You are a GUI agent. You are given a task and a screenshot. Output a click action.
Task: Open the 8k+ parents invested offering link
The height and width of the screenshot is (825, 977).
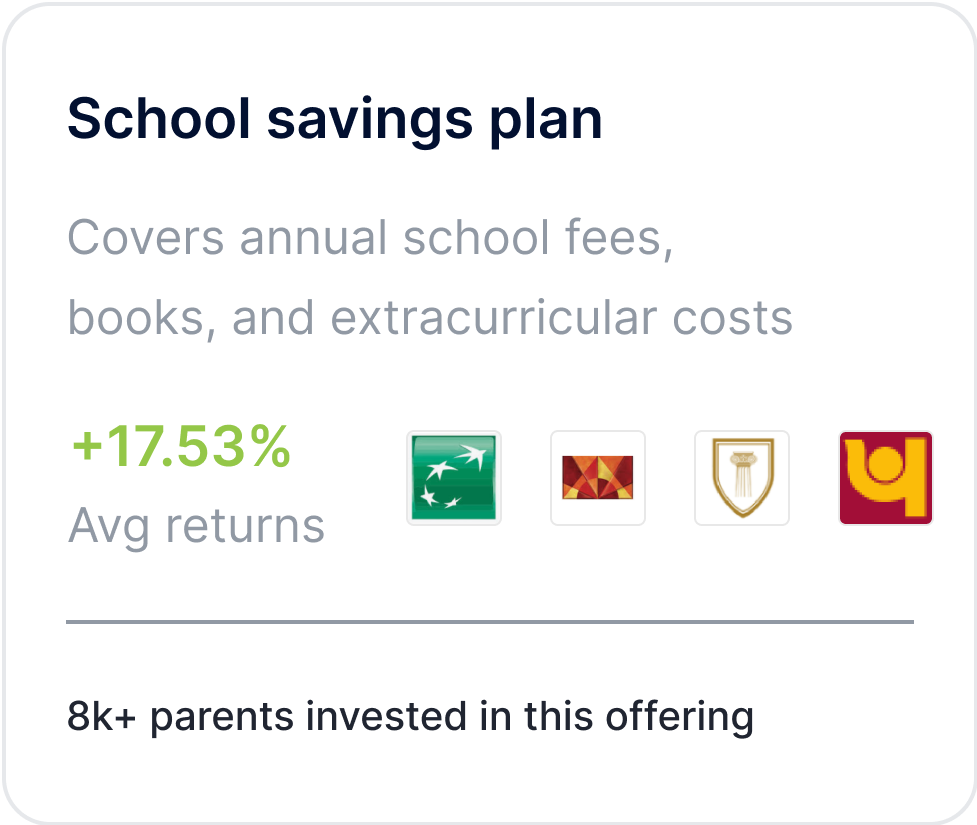(x=410, y=716)
